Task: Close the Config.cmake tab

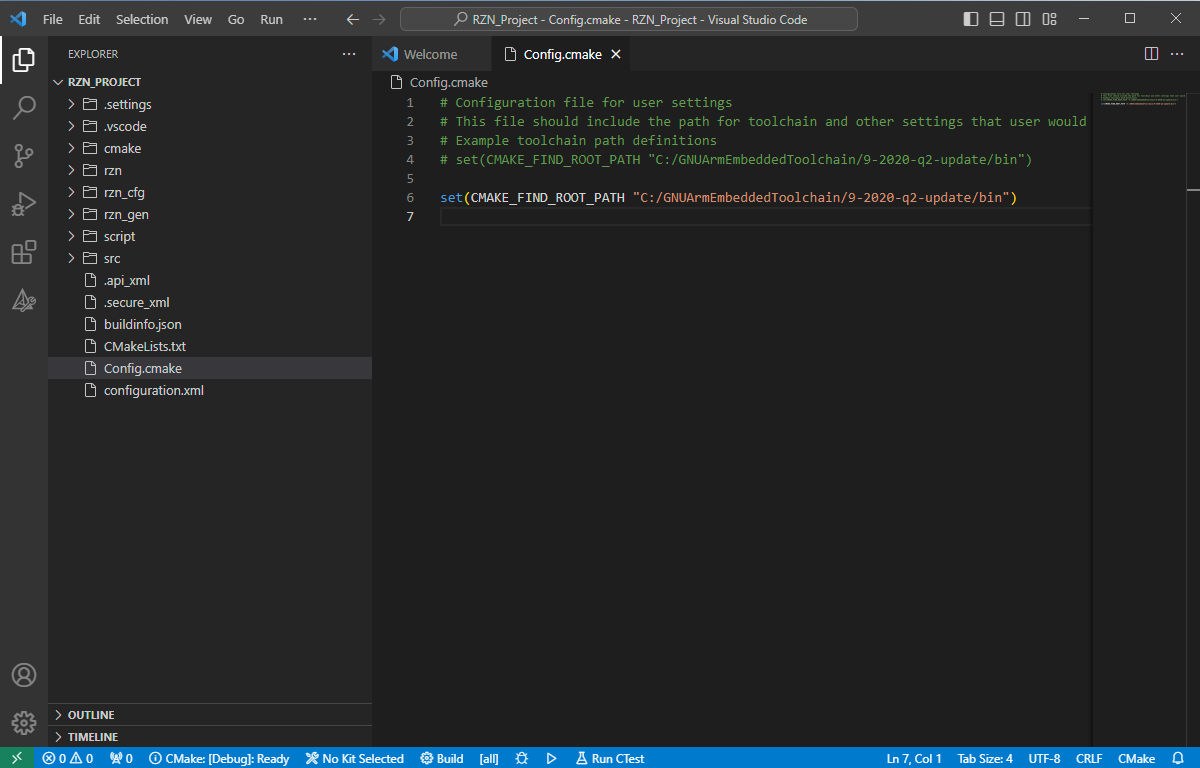Action: coord(616,55)
